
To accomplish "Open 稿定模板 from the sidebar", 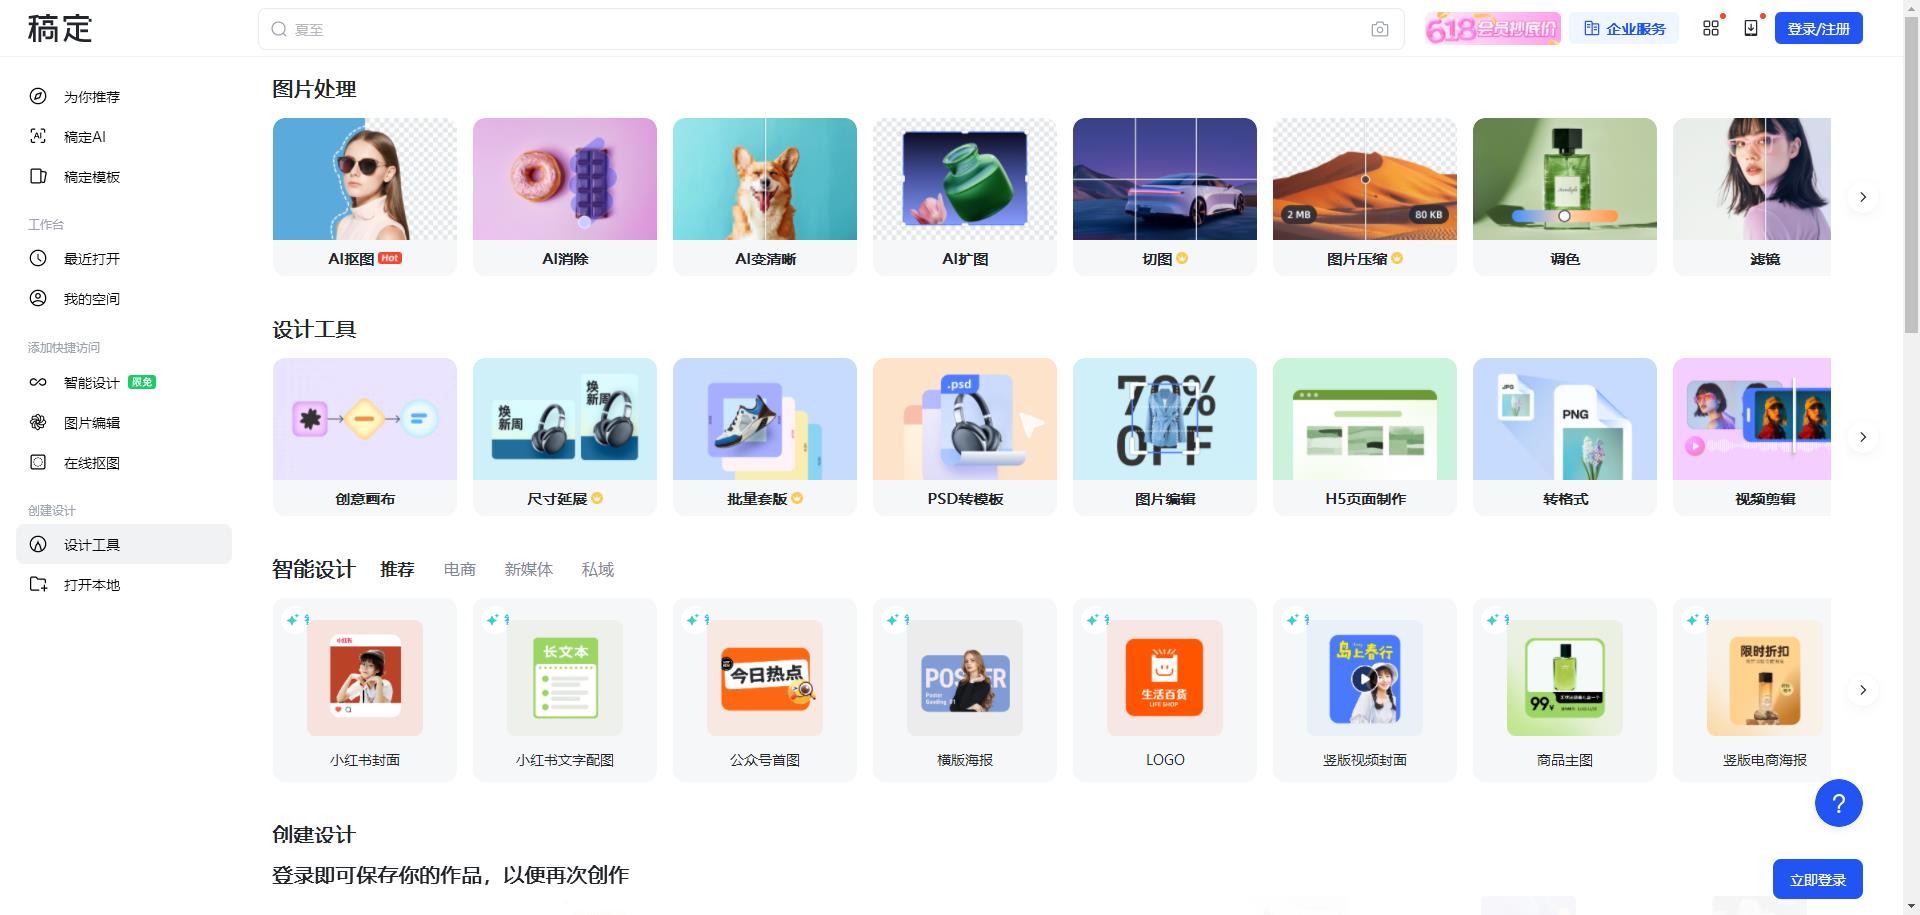I will coord(90,176).
